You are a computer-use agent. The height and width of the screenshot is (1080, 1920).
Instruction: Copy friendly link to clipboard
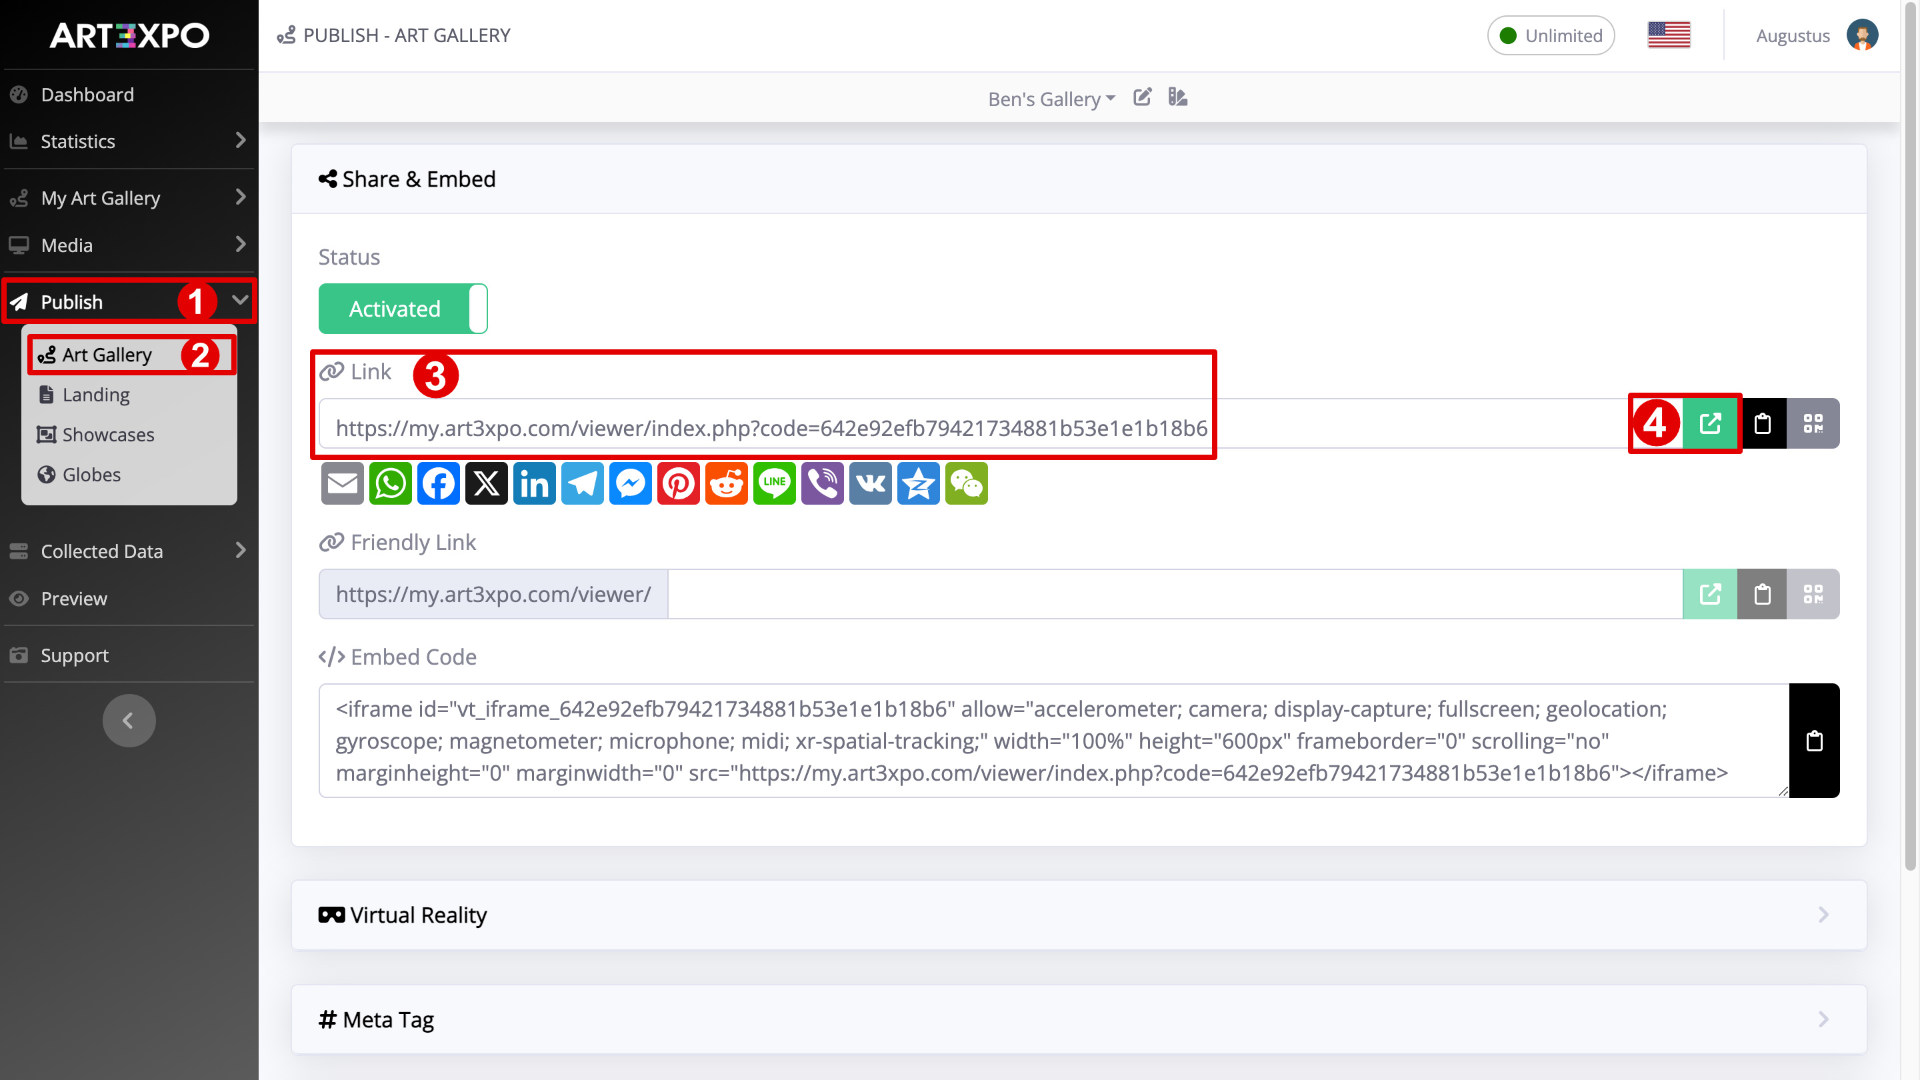[1762, 594]
